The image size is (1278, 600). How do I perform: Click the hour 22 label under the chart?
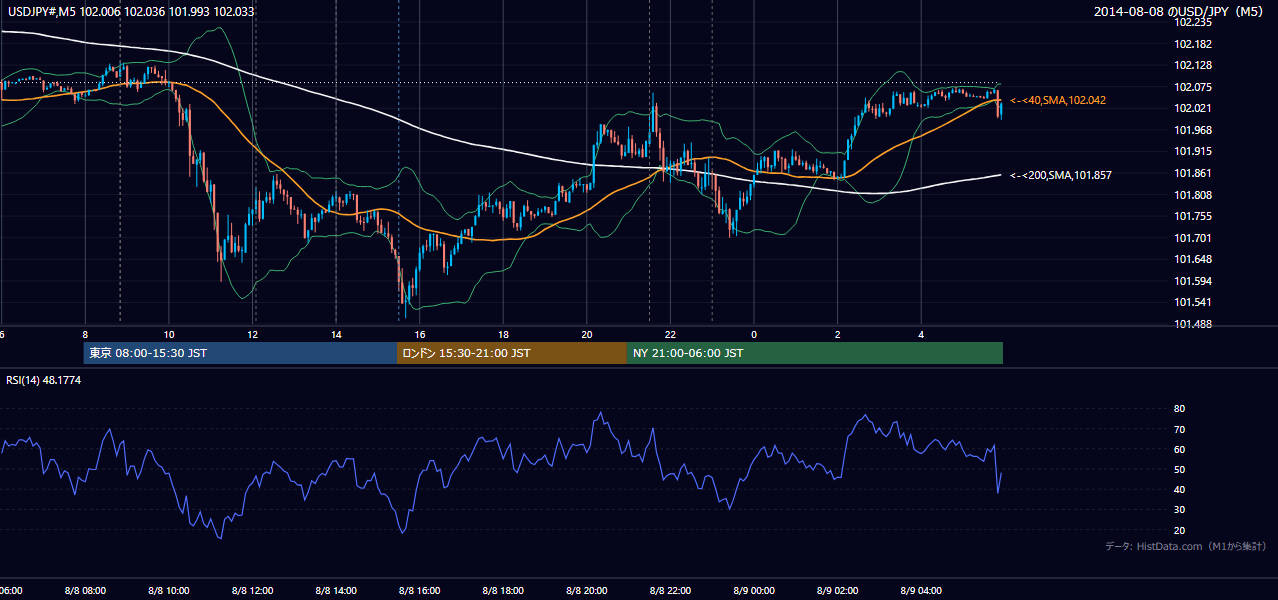[670, 335]
